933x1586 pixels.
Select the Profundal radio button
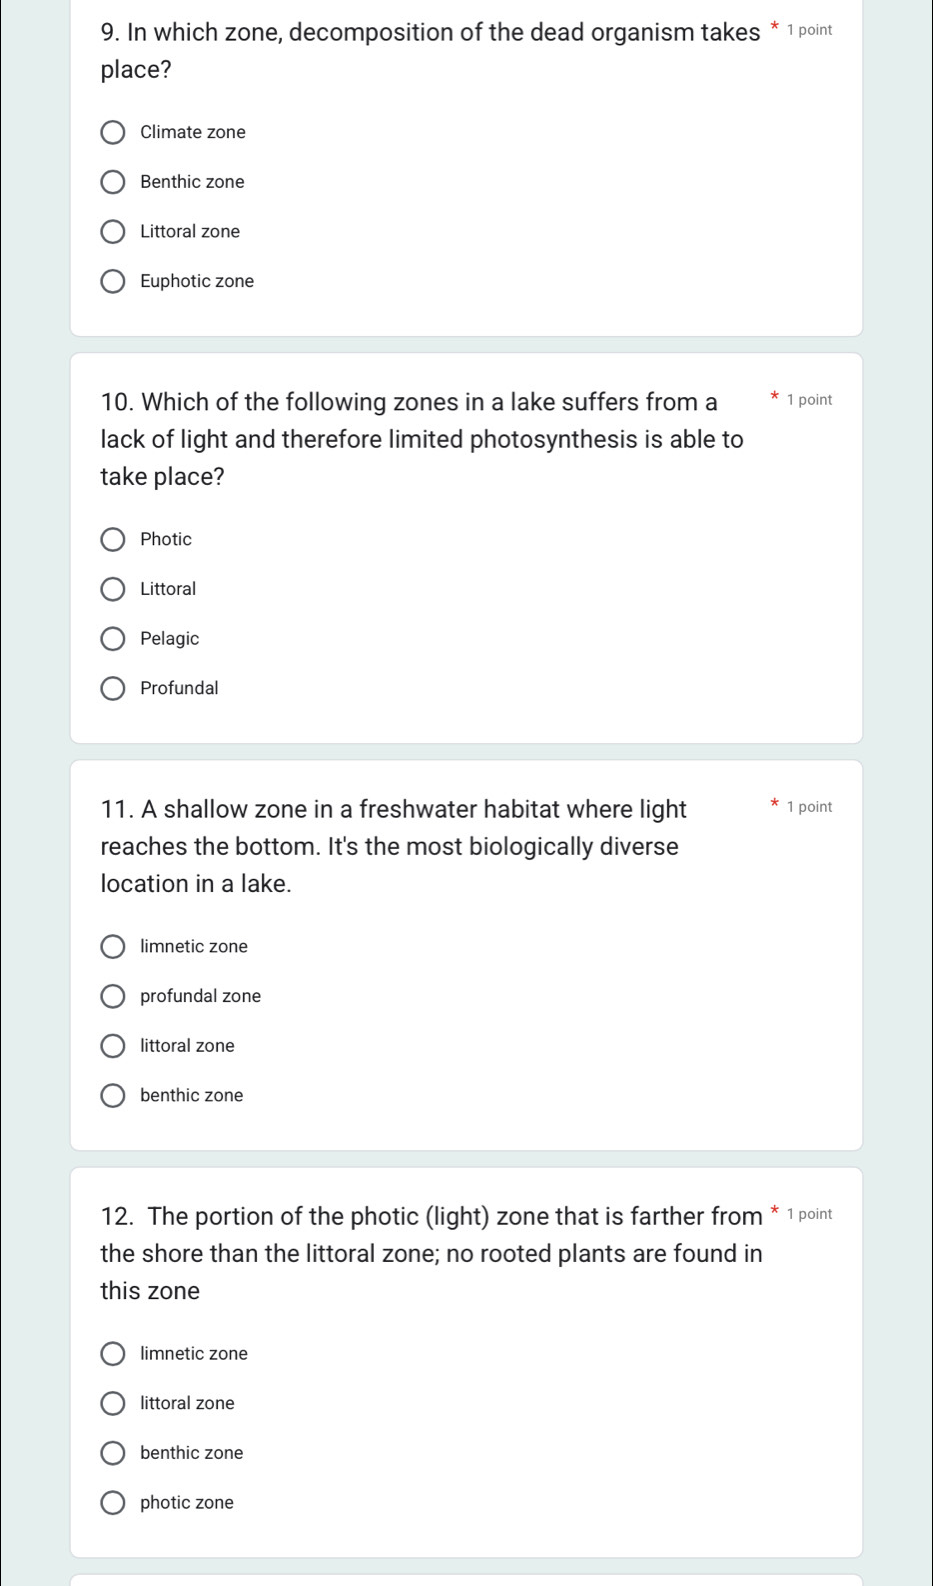click(x=113, y=688)
